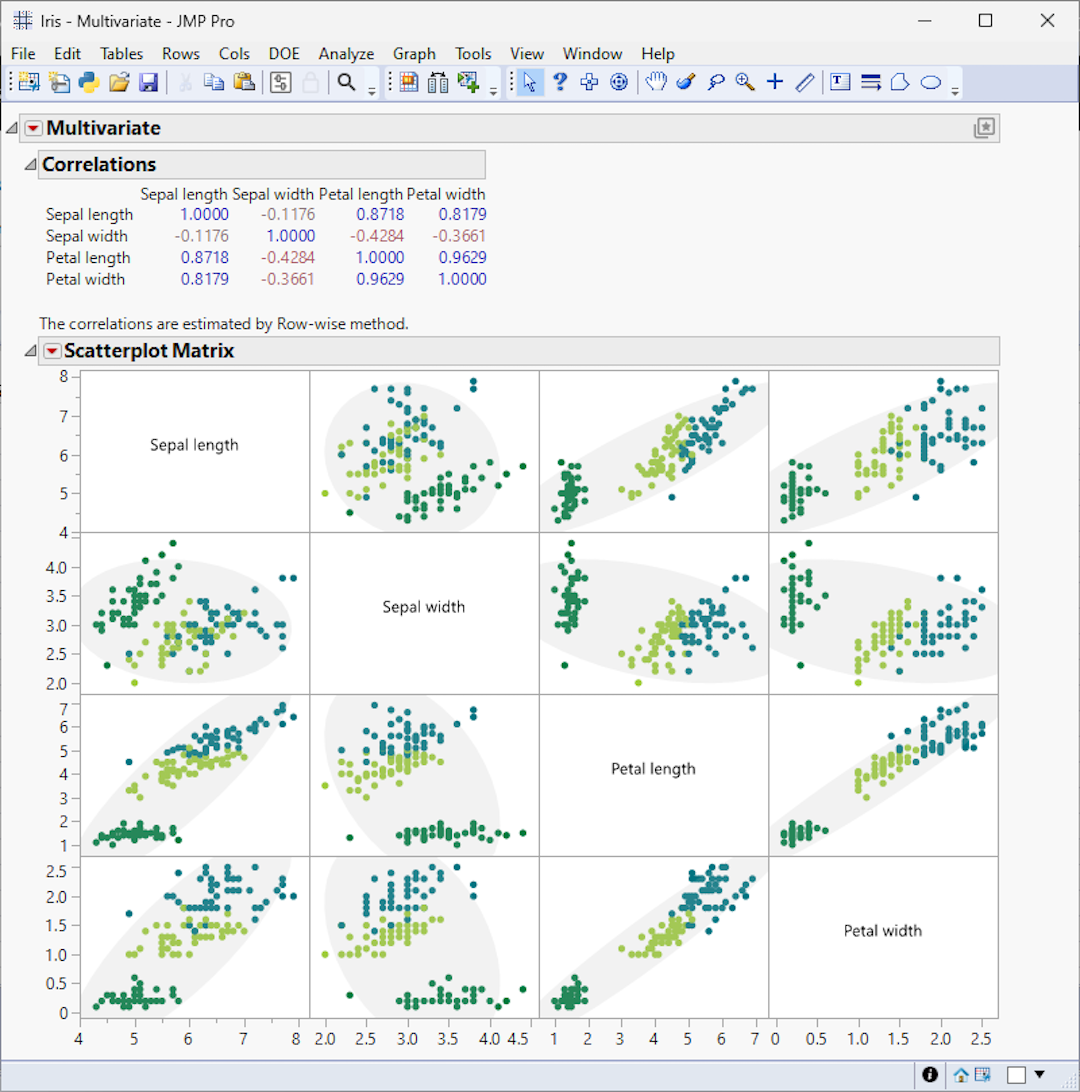1080x1092 pixels.
Task: Open the Graph menu
Action: coord(414,53)
